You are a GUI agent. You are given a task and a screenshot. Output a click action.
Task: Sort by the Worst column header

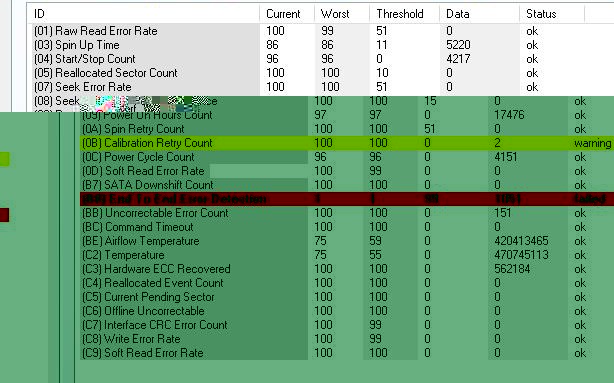[x=342, y=14]
